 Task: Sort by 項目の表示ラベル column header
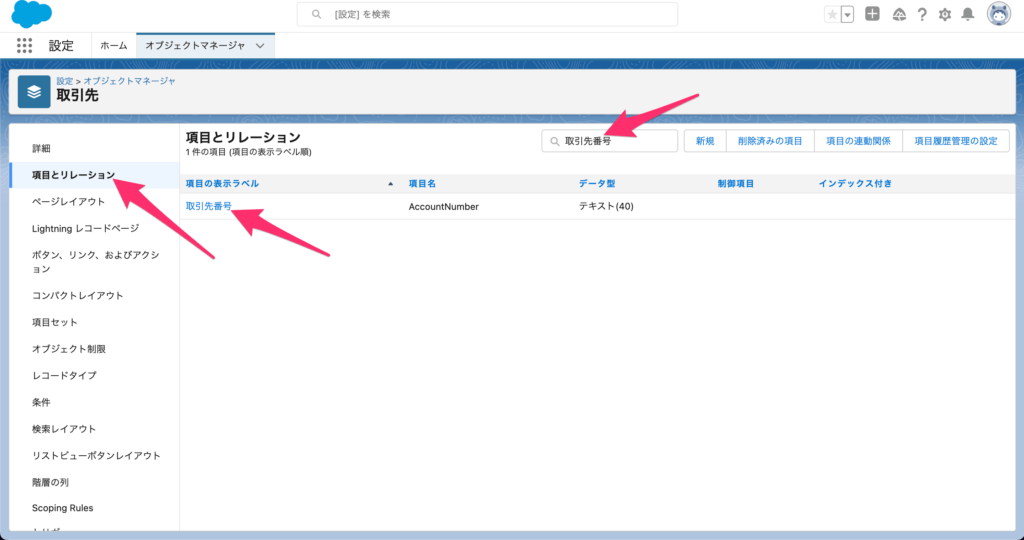click(x=223, y=183)
